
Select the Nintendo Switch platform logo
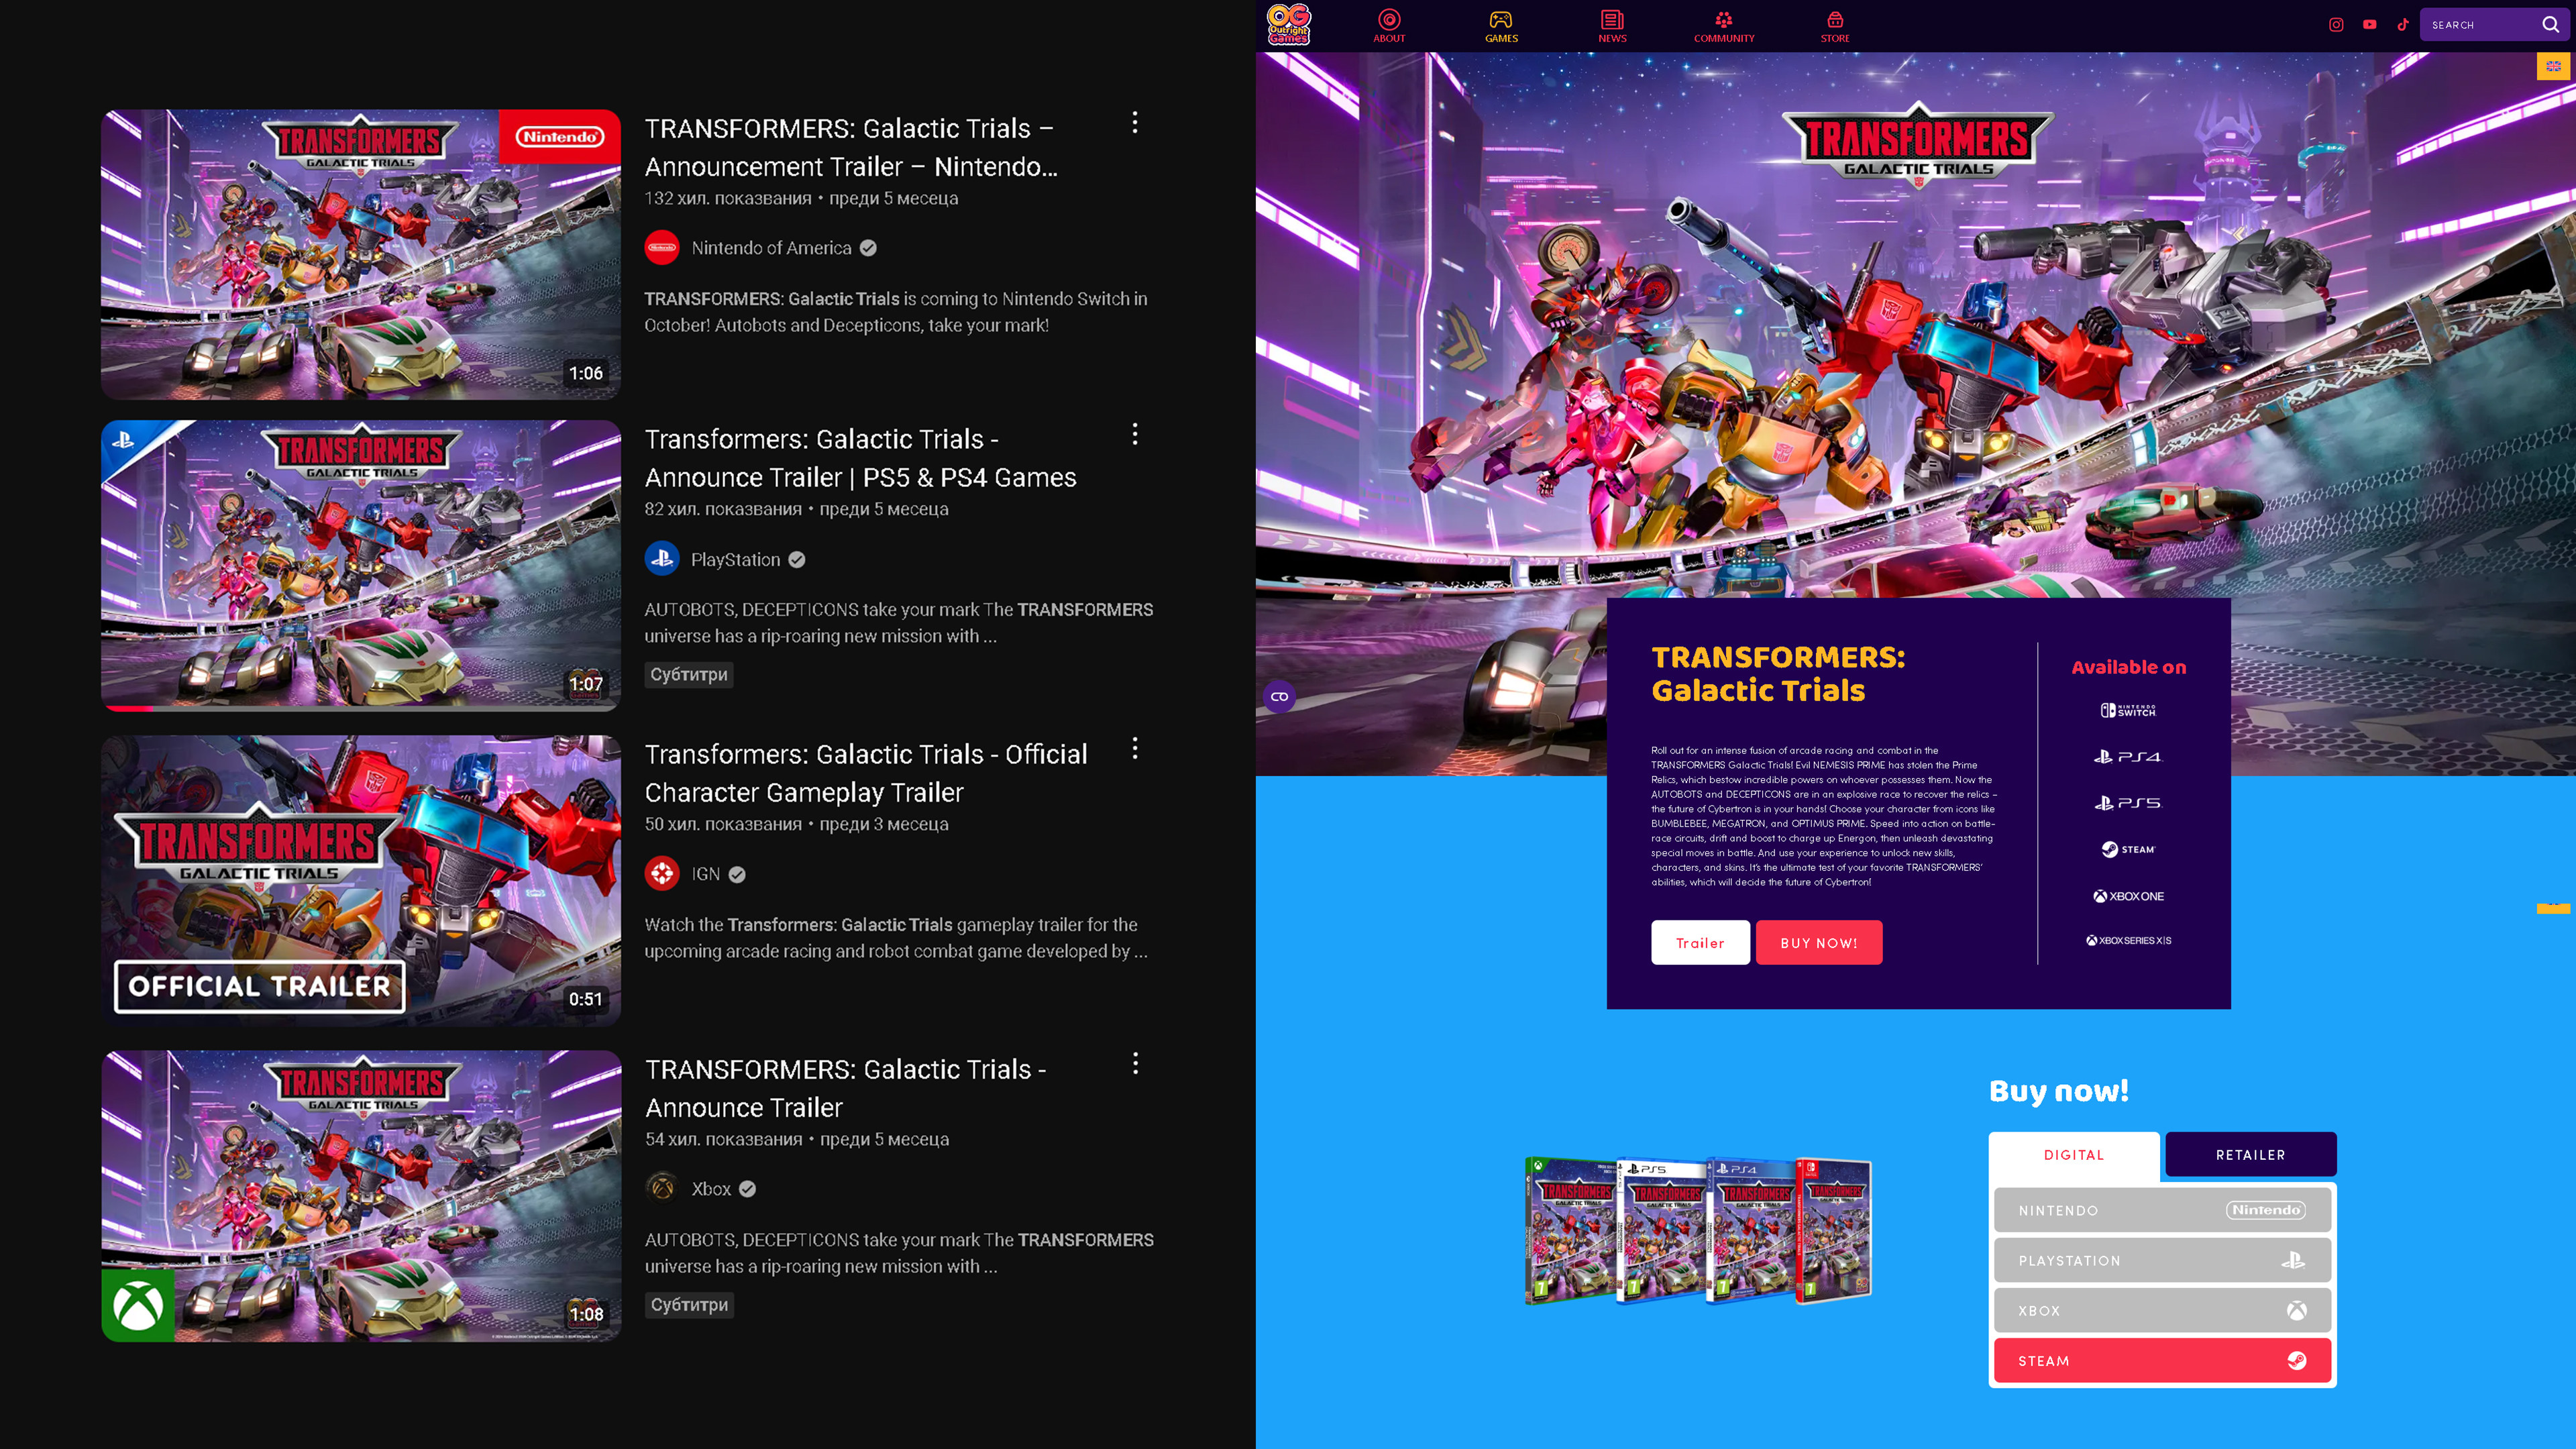coord(2128,711)
